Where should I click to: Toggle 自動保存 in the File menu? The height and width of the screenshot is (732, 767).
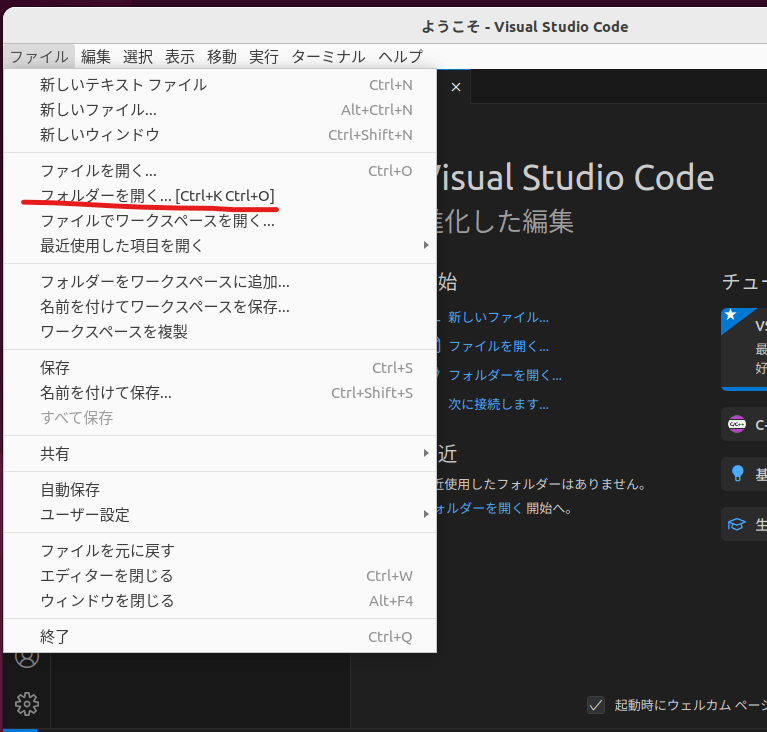coord(220,490)
